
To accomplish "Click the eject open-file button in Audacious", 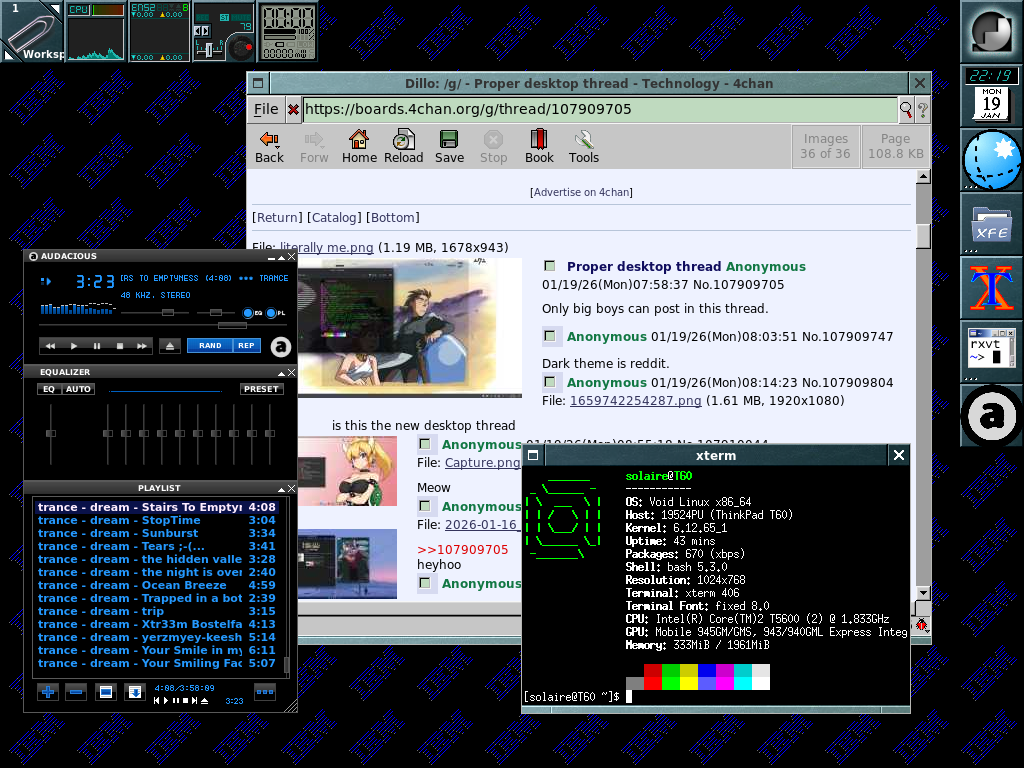I will coord(170,346).
